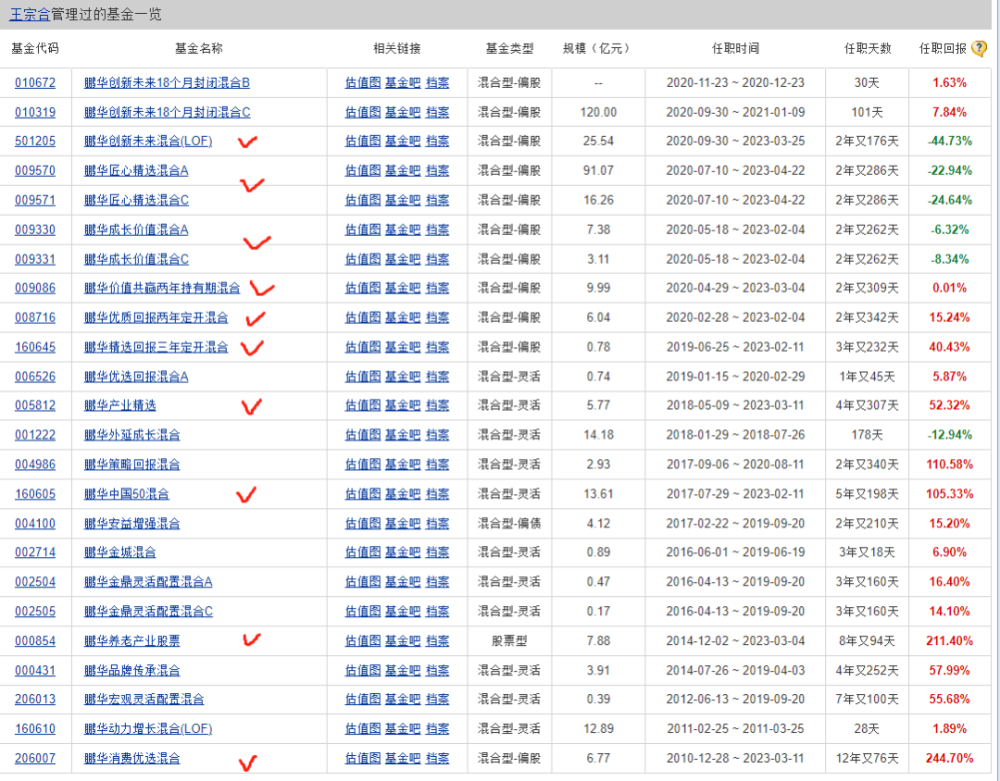Open 鹏华宏观灵活配置混合 fund page
Screen dimensions: 1000x781
point(144,699)
